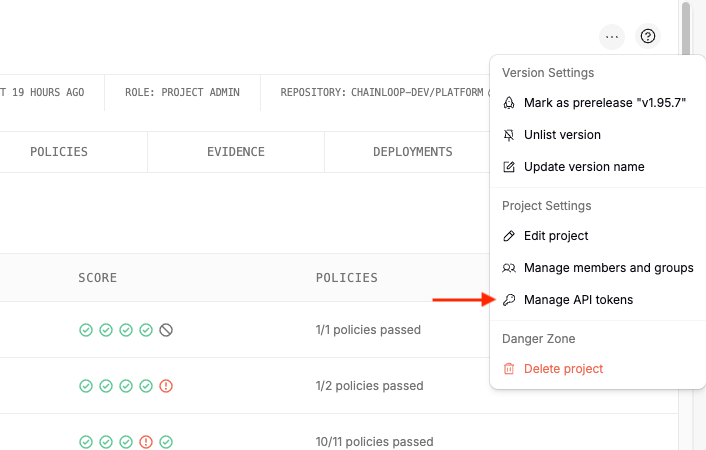Switch to the Policies tab
The width and height of the screenshot is (706, 450).
[59, 152]
